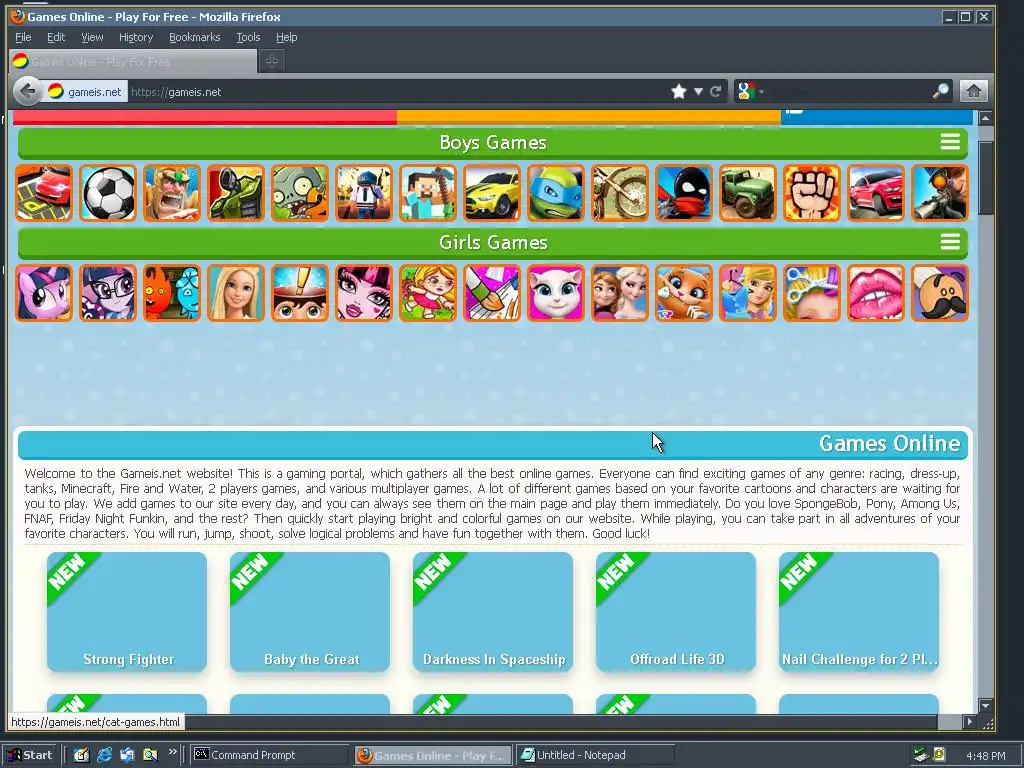Image resolution: width=1024 pixels, height=768 pixels.
Task: Open the green jeep offroad game icon
Action: point(748,193)
